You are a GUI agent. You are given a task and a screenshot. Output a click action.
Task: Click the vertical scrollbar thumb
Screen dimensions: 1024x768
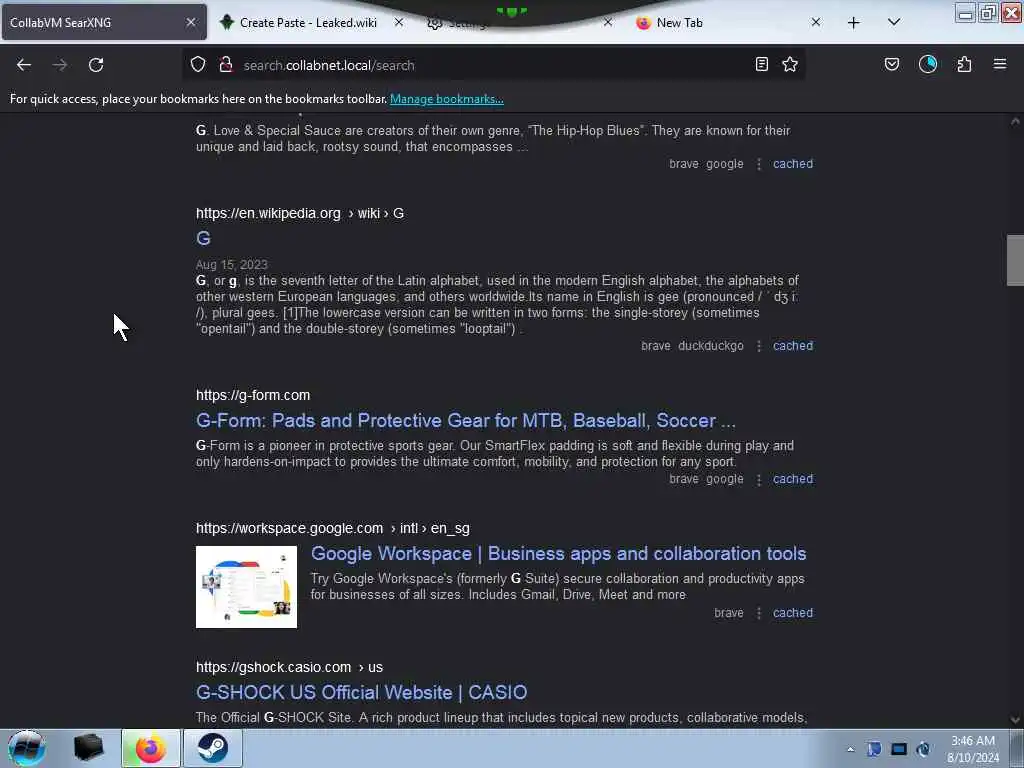1015,261
